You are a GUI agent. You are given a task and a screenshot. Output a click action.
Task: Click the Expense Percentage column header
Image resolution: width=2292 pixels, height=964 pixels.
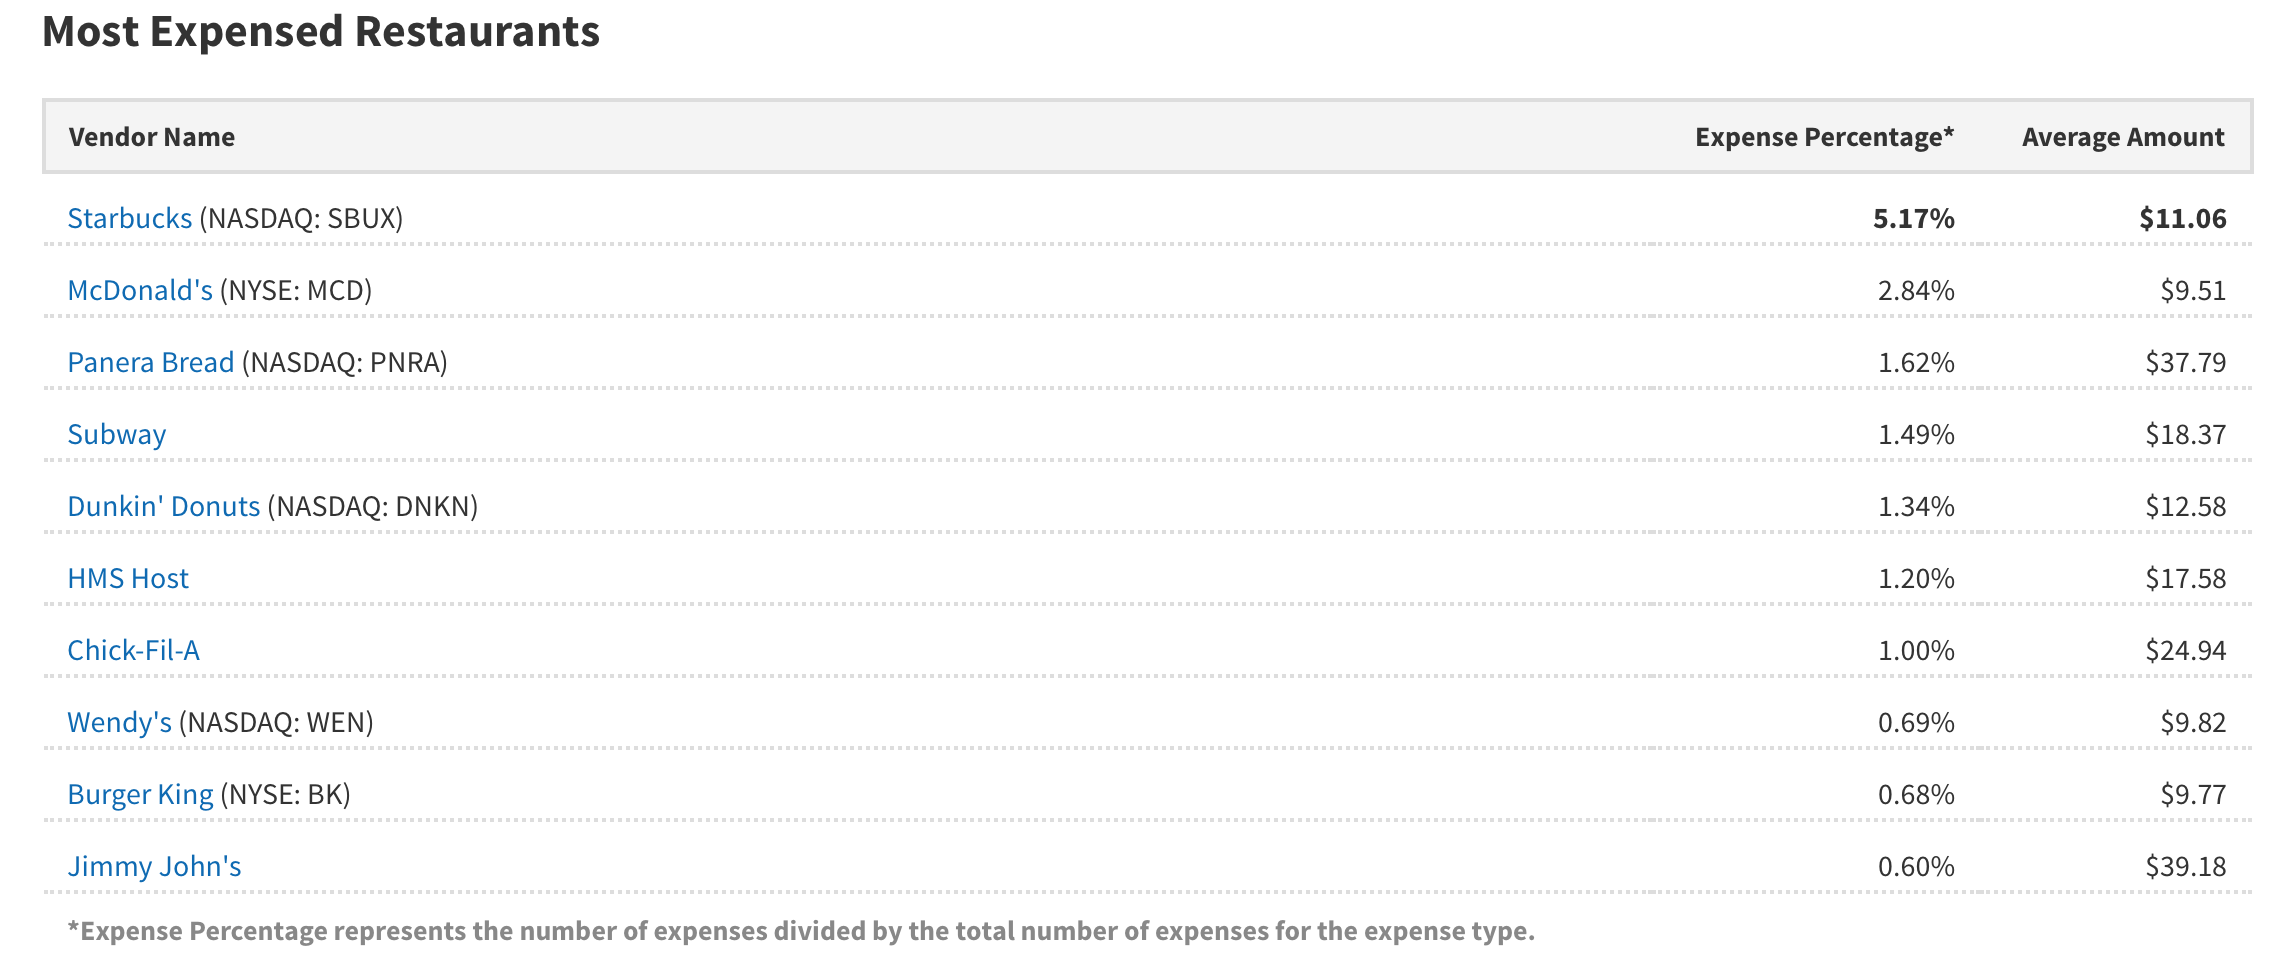(1825, 137)
